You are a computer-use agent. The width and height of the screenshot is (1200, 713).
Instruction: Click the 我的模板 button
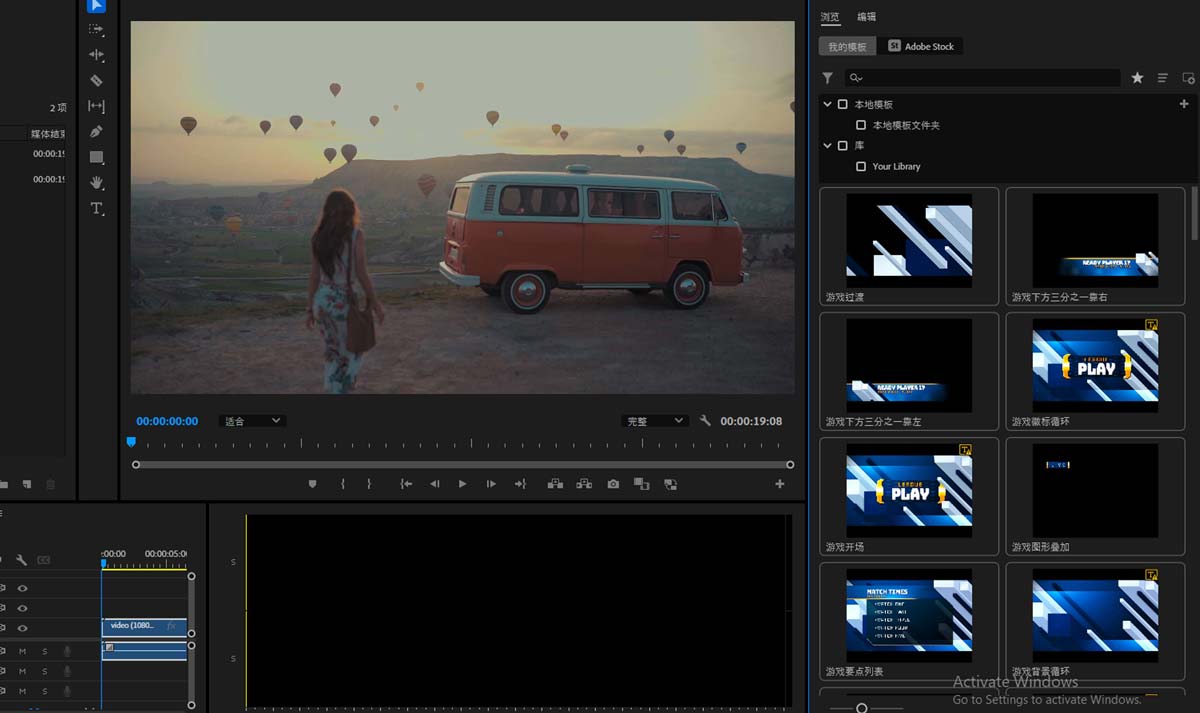[847, 46]
